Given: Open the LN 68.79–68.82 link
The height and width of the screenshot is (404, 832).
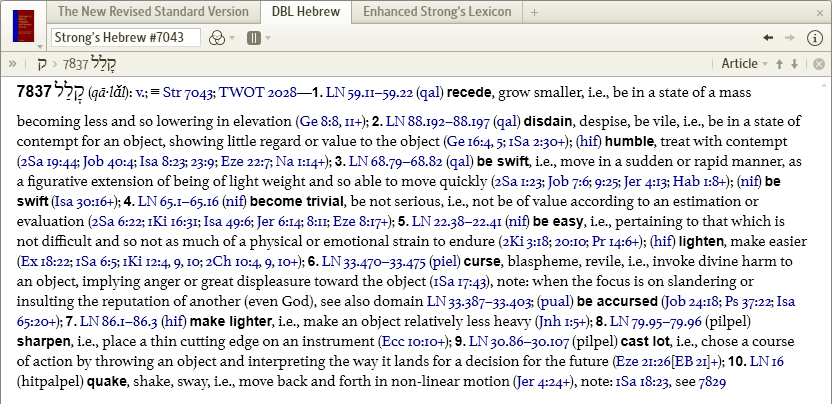Looking at the screenshot, I should (x=396, y=161).
